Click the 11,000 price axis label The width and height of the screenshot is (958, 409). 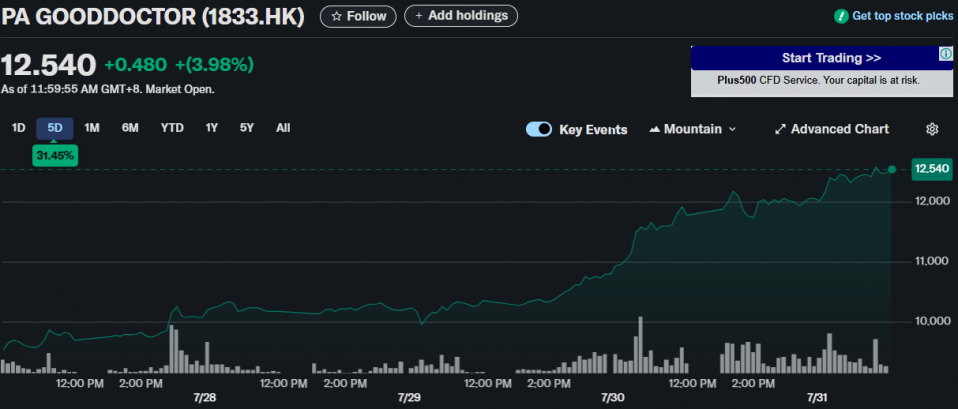coord(930,262)
